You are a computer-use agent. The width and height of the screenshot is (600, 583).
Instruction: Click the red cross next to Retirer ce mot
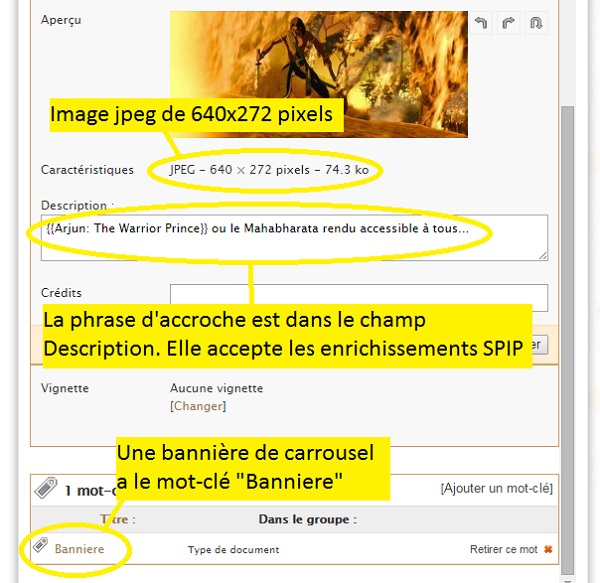click(548, 549)
